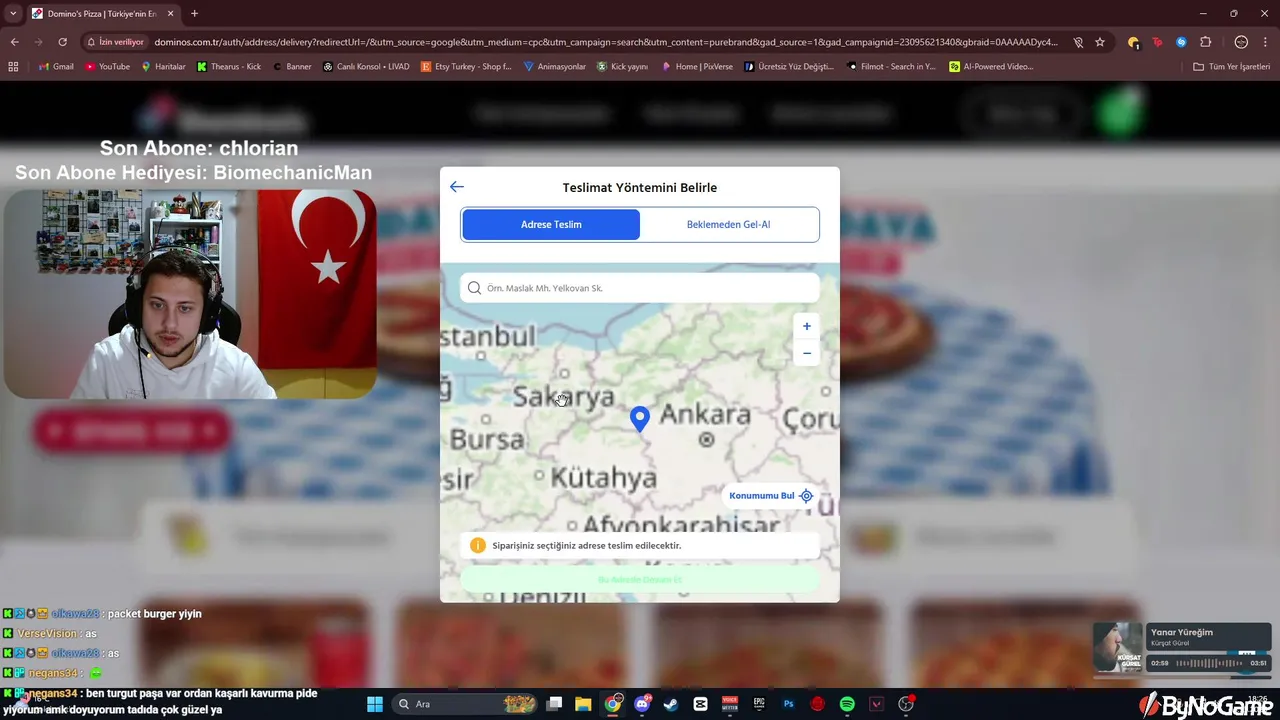Viewport: 1280px width, 720px height.
Task: Open the Filmot - Search bookmark
Action: click(892, 67)
